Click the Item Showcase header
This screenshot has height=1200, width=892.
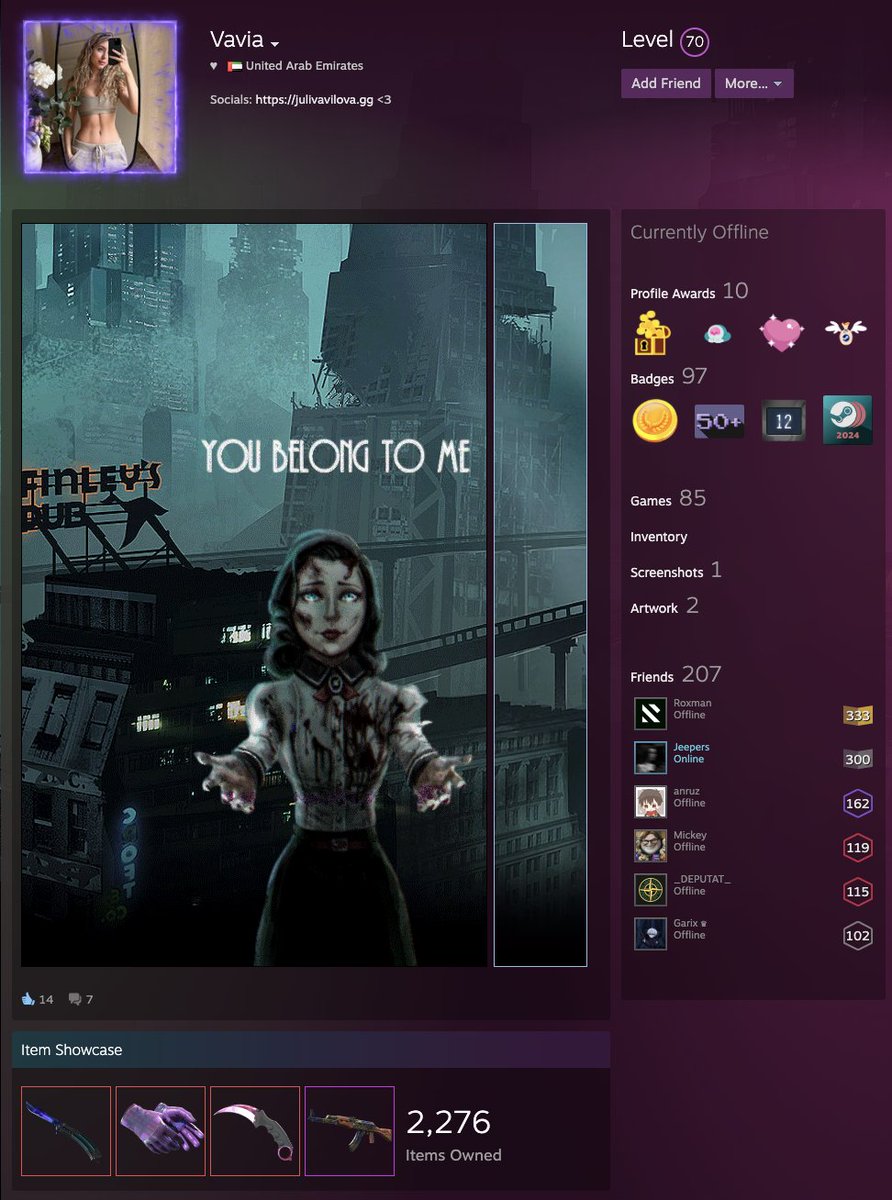[311, 1050]
